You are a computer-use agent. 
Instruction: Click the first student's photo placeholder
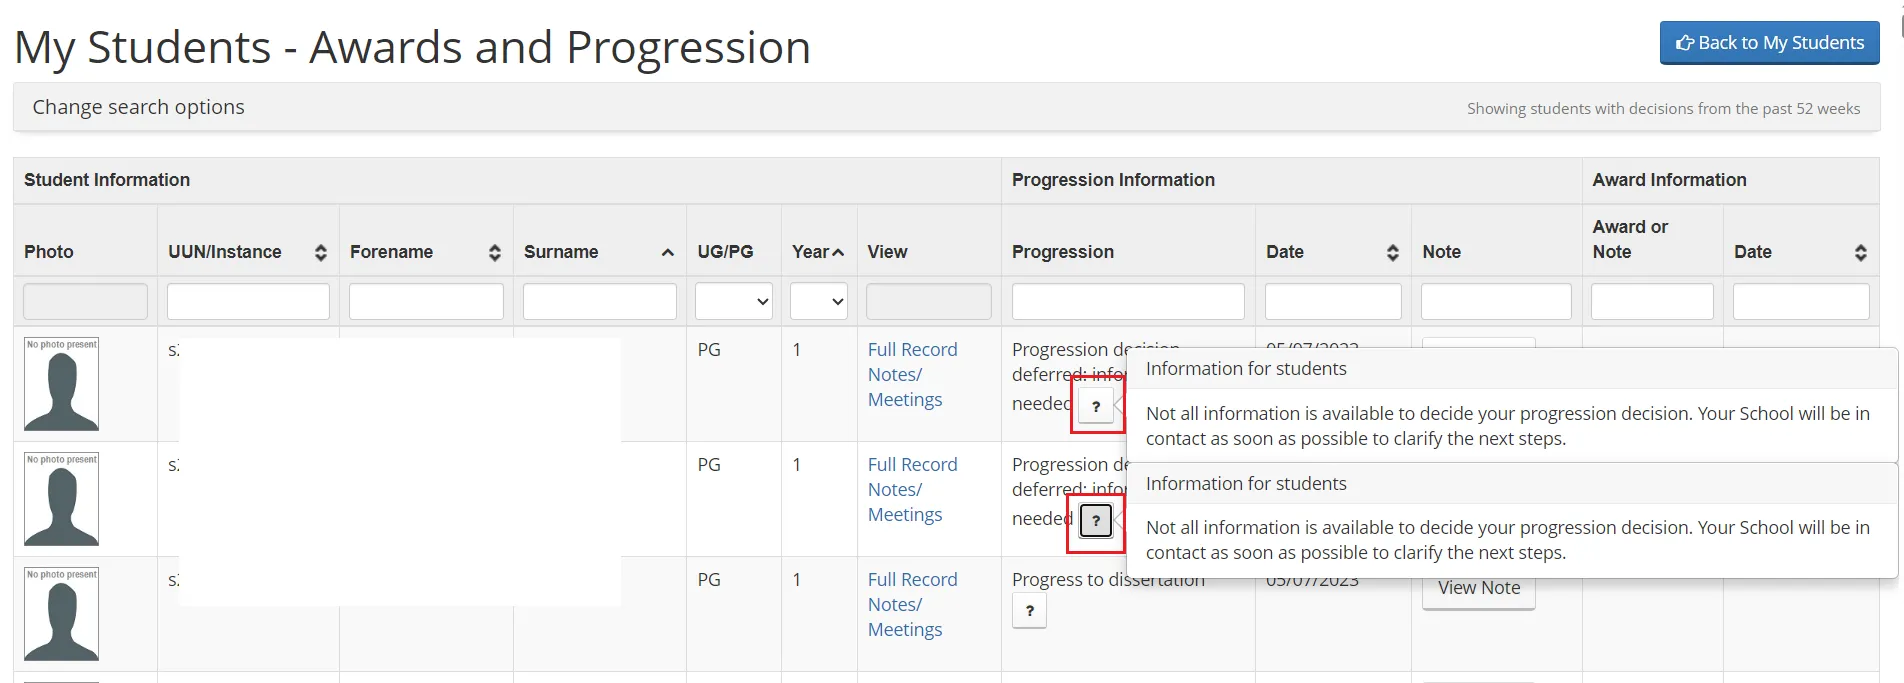tap(61, 384)
